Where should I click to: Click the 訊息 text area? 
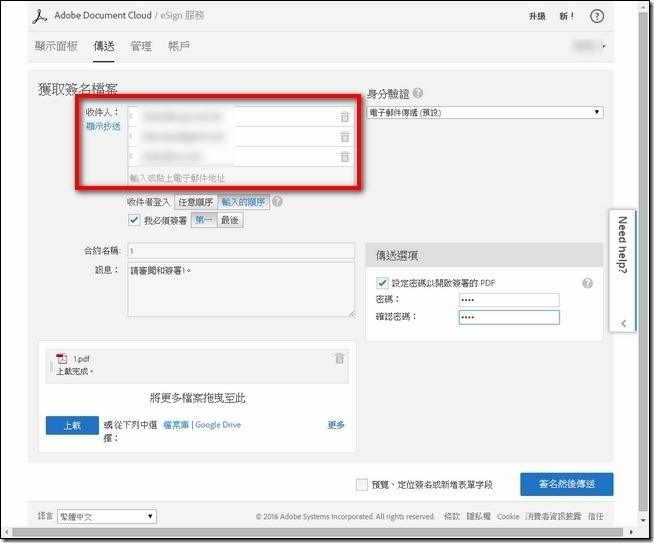tap(241, 289)
